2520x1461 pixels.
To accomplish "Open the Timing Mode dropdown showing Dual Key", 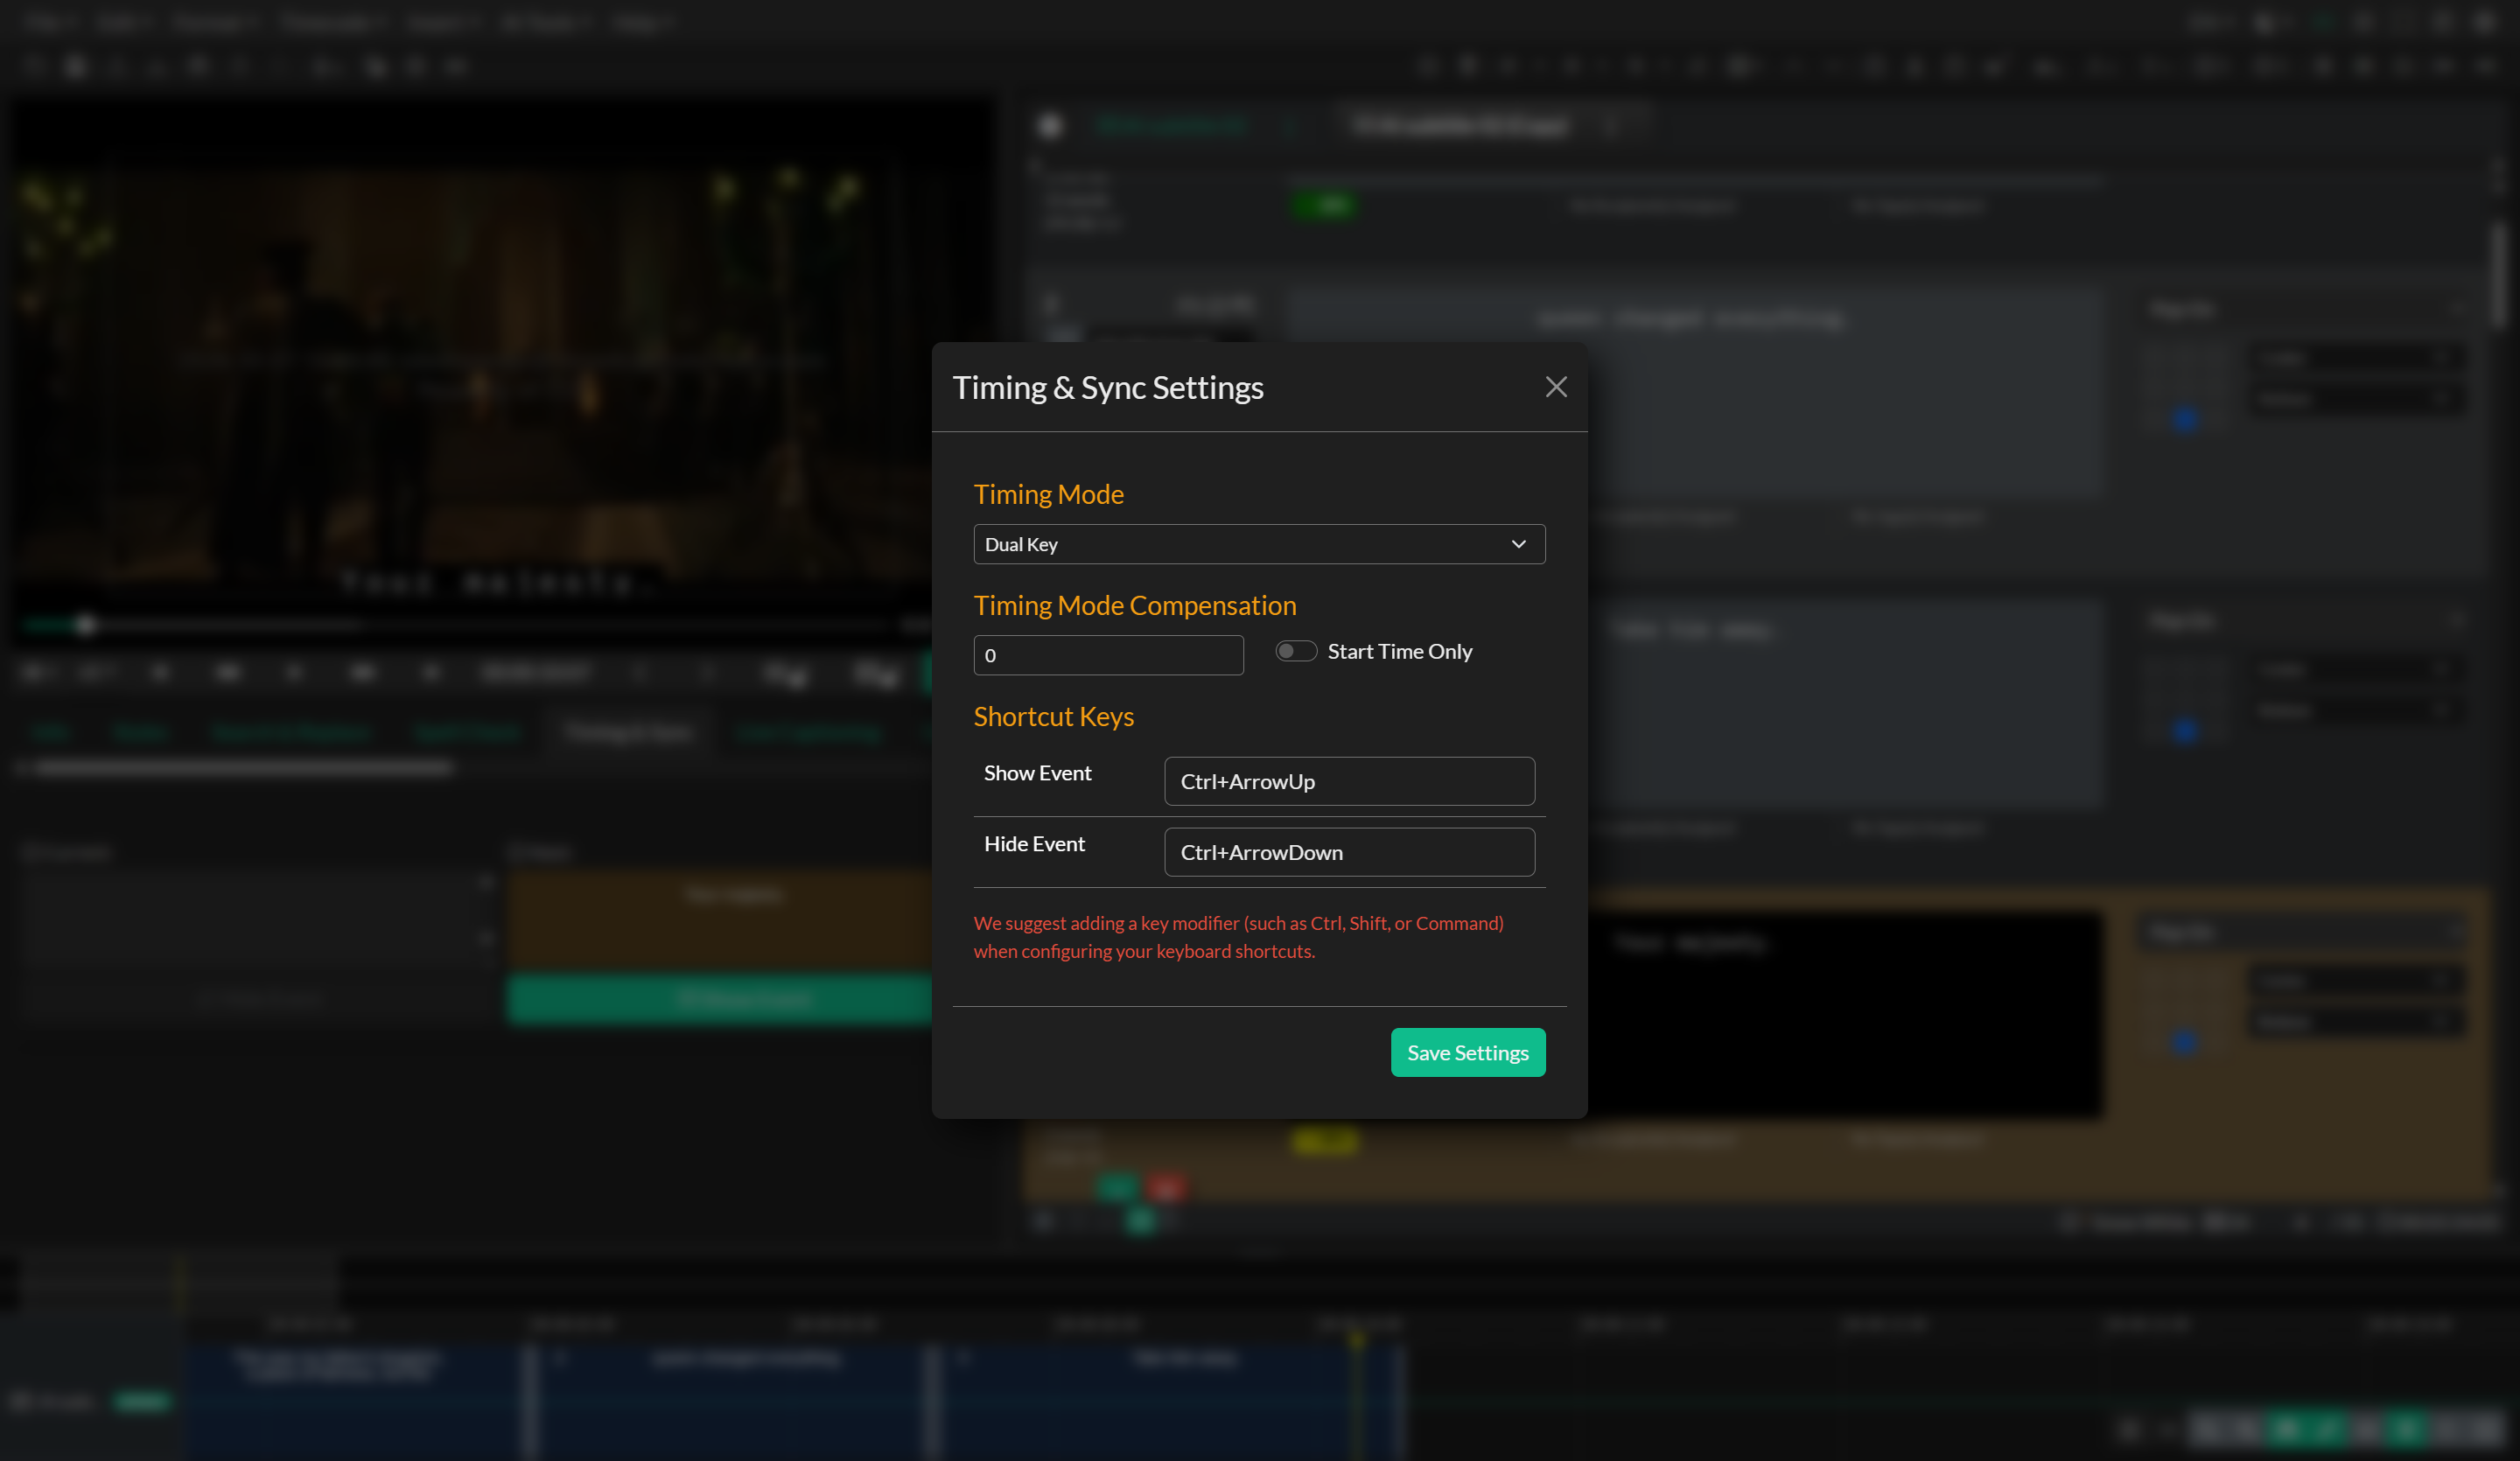I will tap(1259, 544).
